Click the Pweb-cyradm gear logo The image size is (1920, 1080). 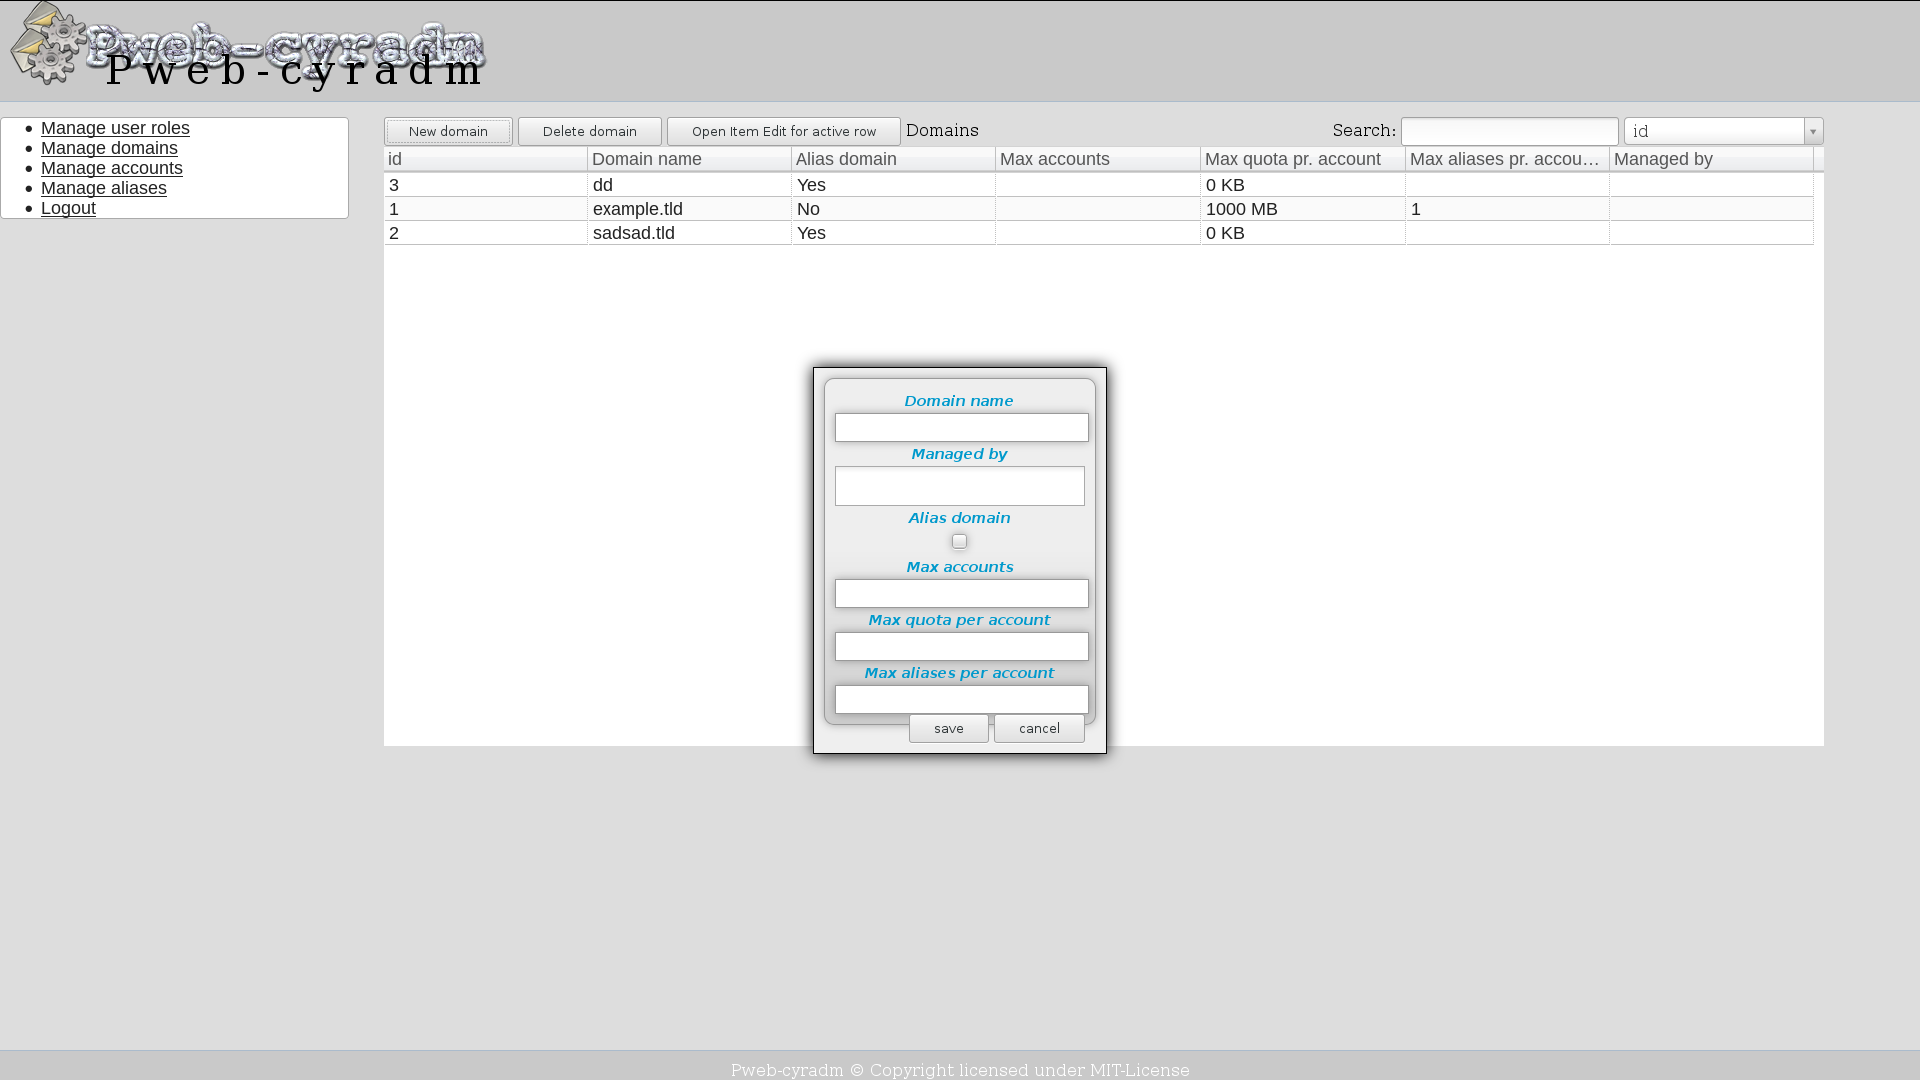[x=45, y=45]
